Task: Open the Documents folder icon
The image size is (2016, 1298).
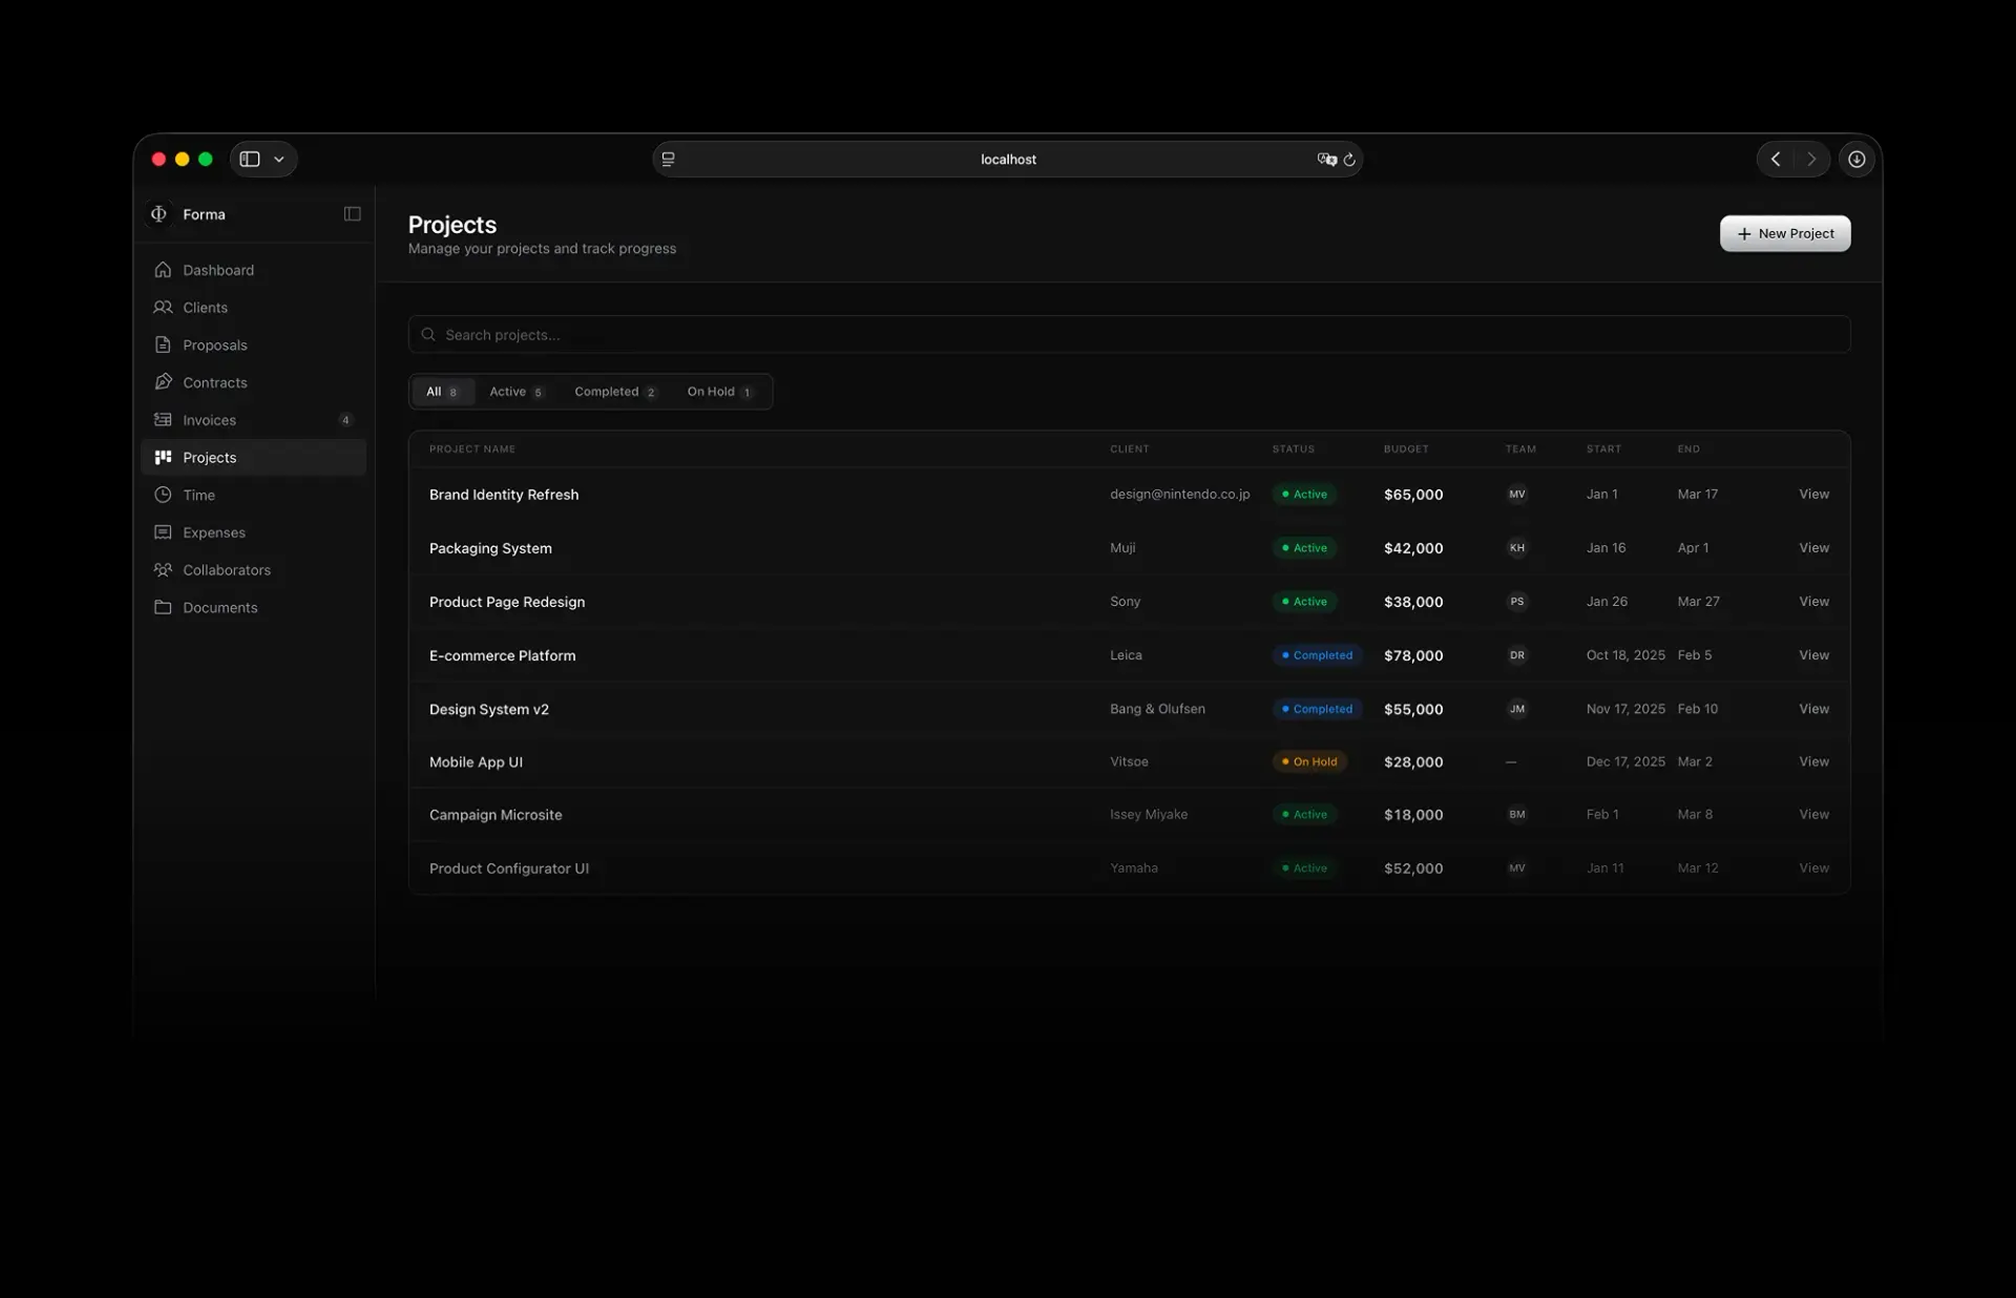Action: [x=163, y=607]
